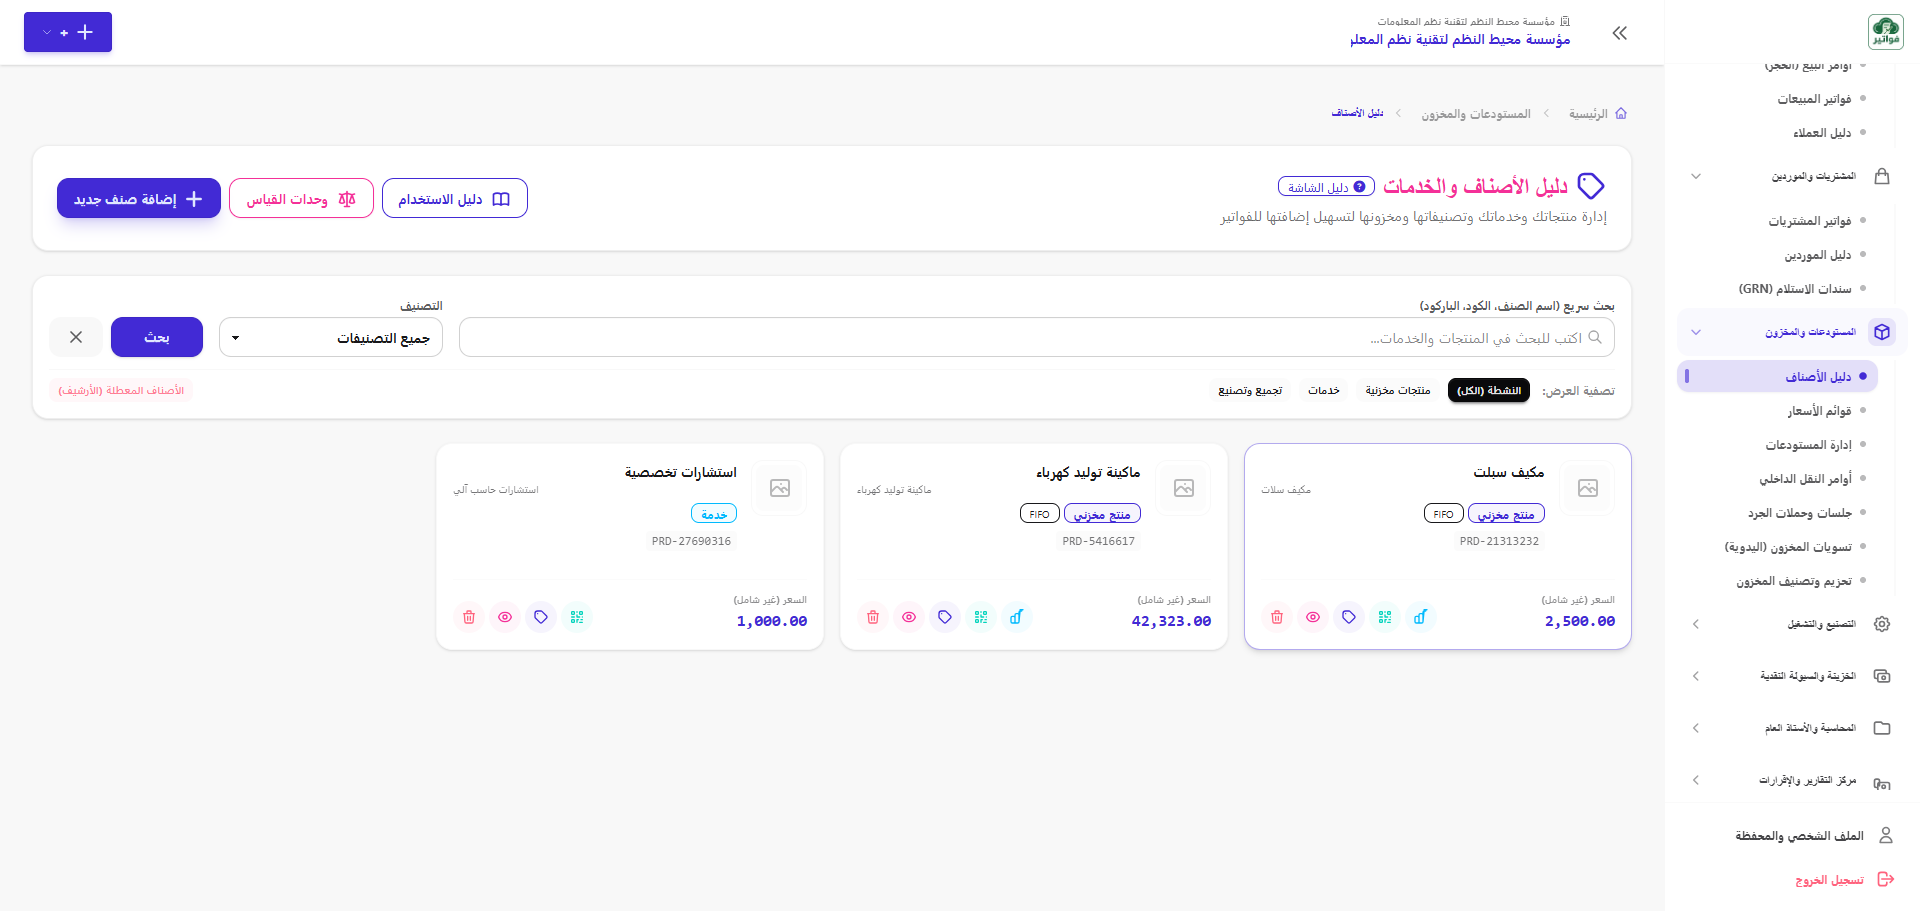Click image placeholder of ماكينة توليد كهرباء card

[1184, 488]
